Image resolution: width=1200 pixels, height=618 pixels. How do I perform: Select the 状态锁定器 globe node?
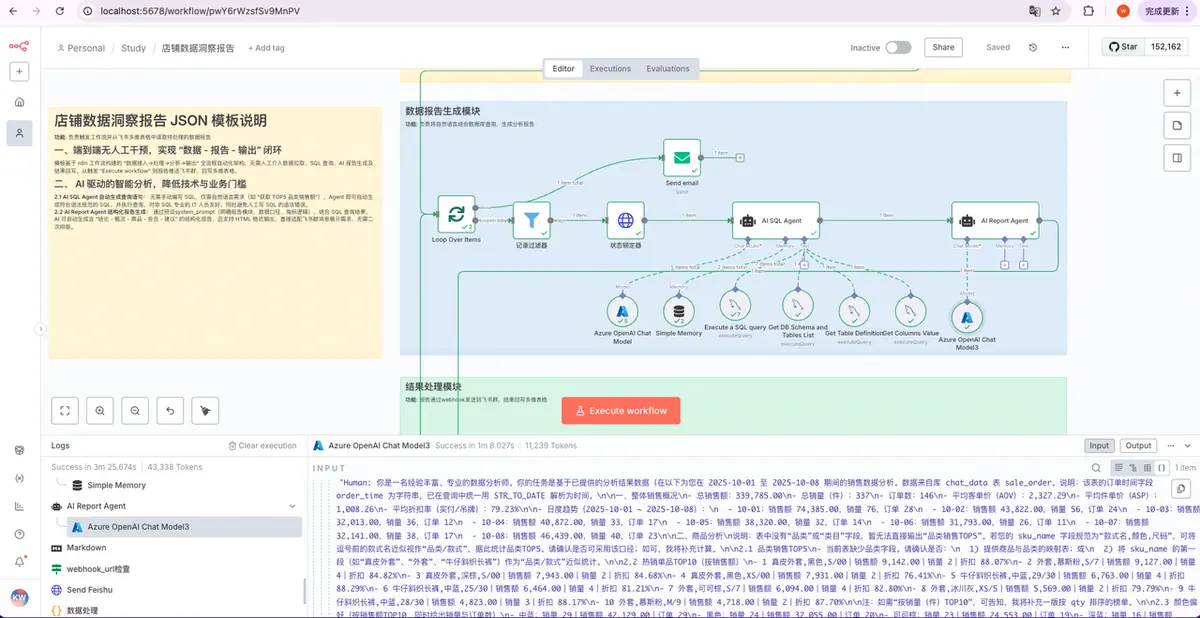pos(626,220)
